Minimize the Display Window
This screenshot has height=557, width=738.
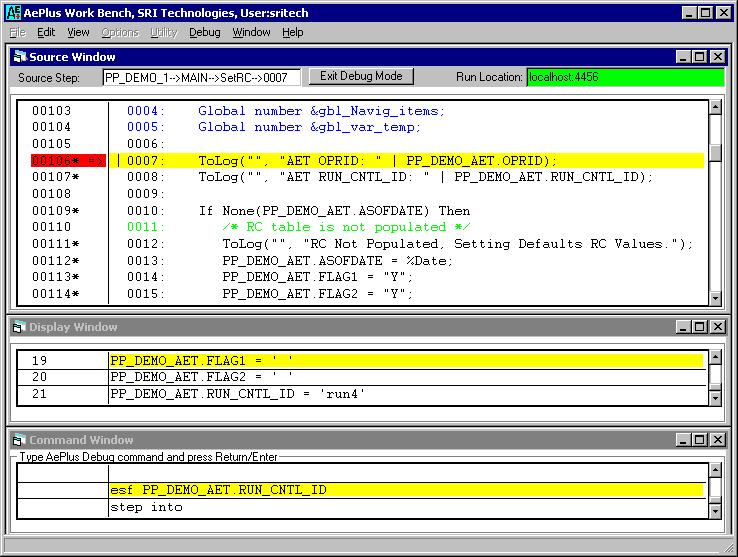684,327
